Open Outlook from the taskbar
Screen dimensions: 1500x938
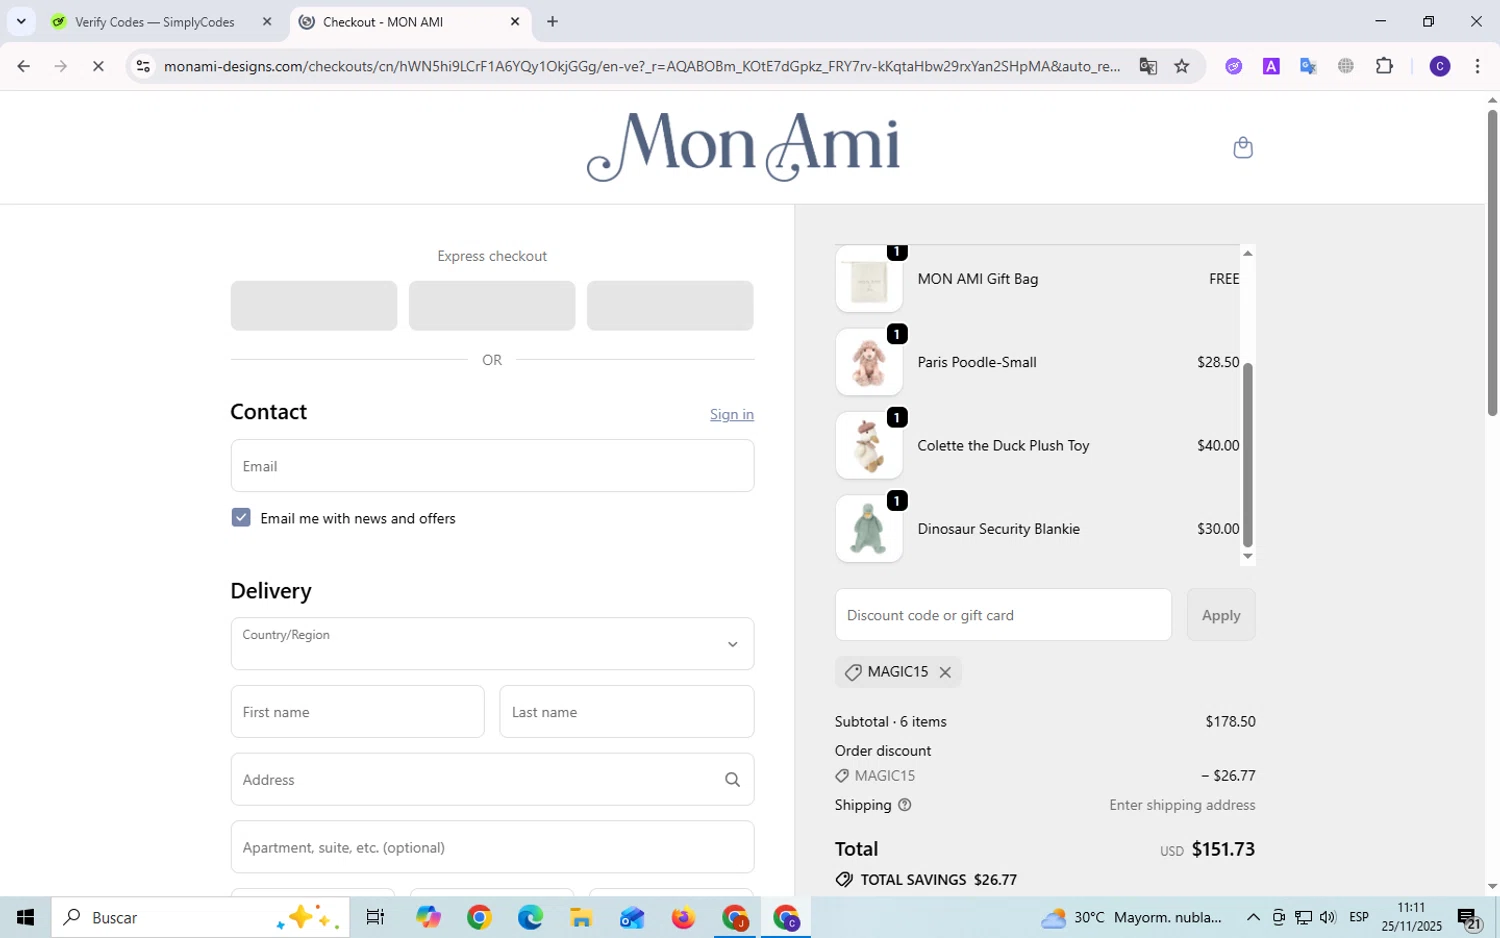coord(632,917)
